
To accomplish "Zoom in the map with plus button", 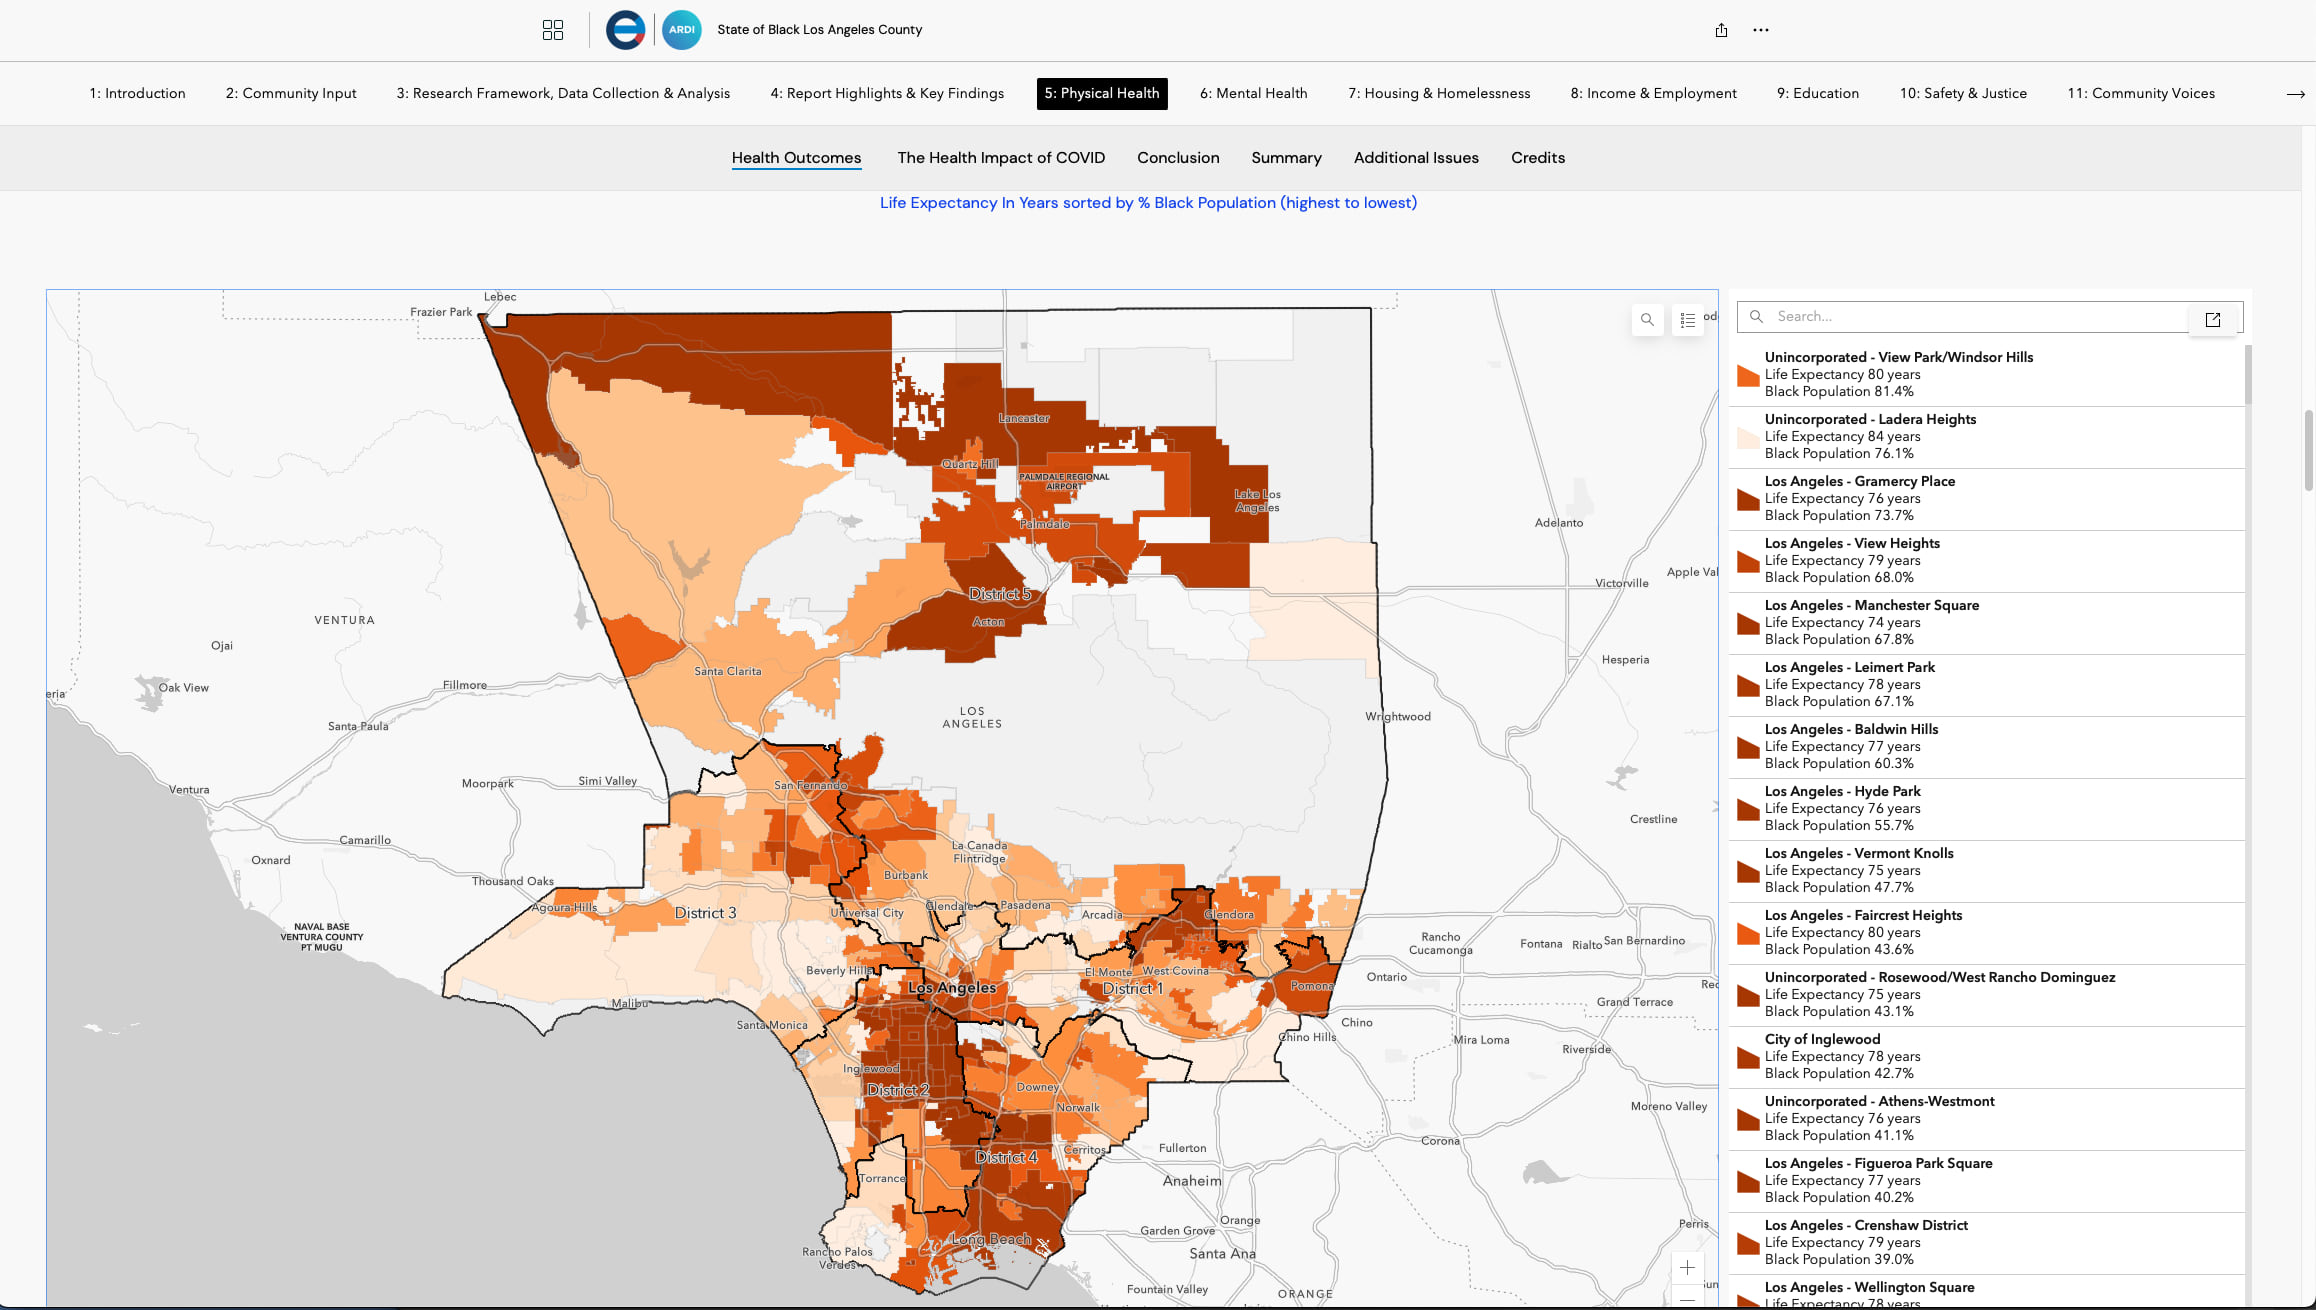I will click(x=1687, y=1268).
